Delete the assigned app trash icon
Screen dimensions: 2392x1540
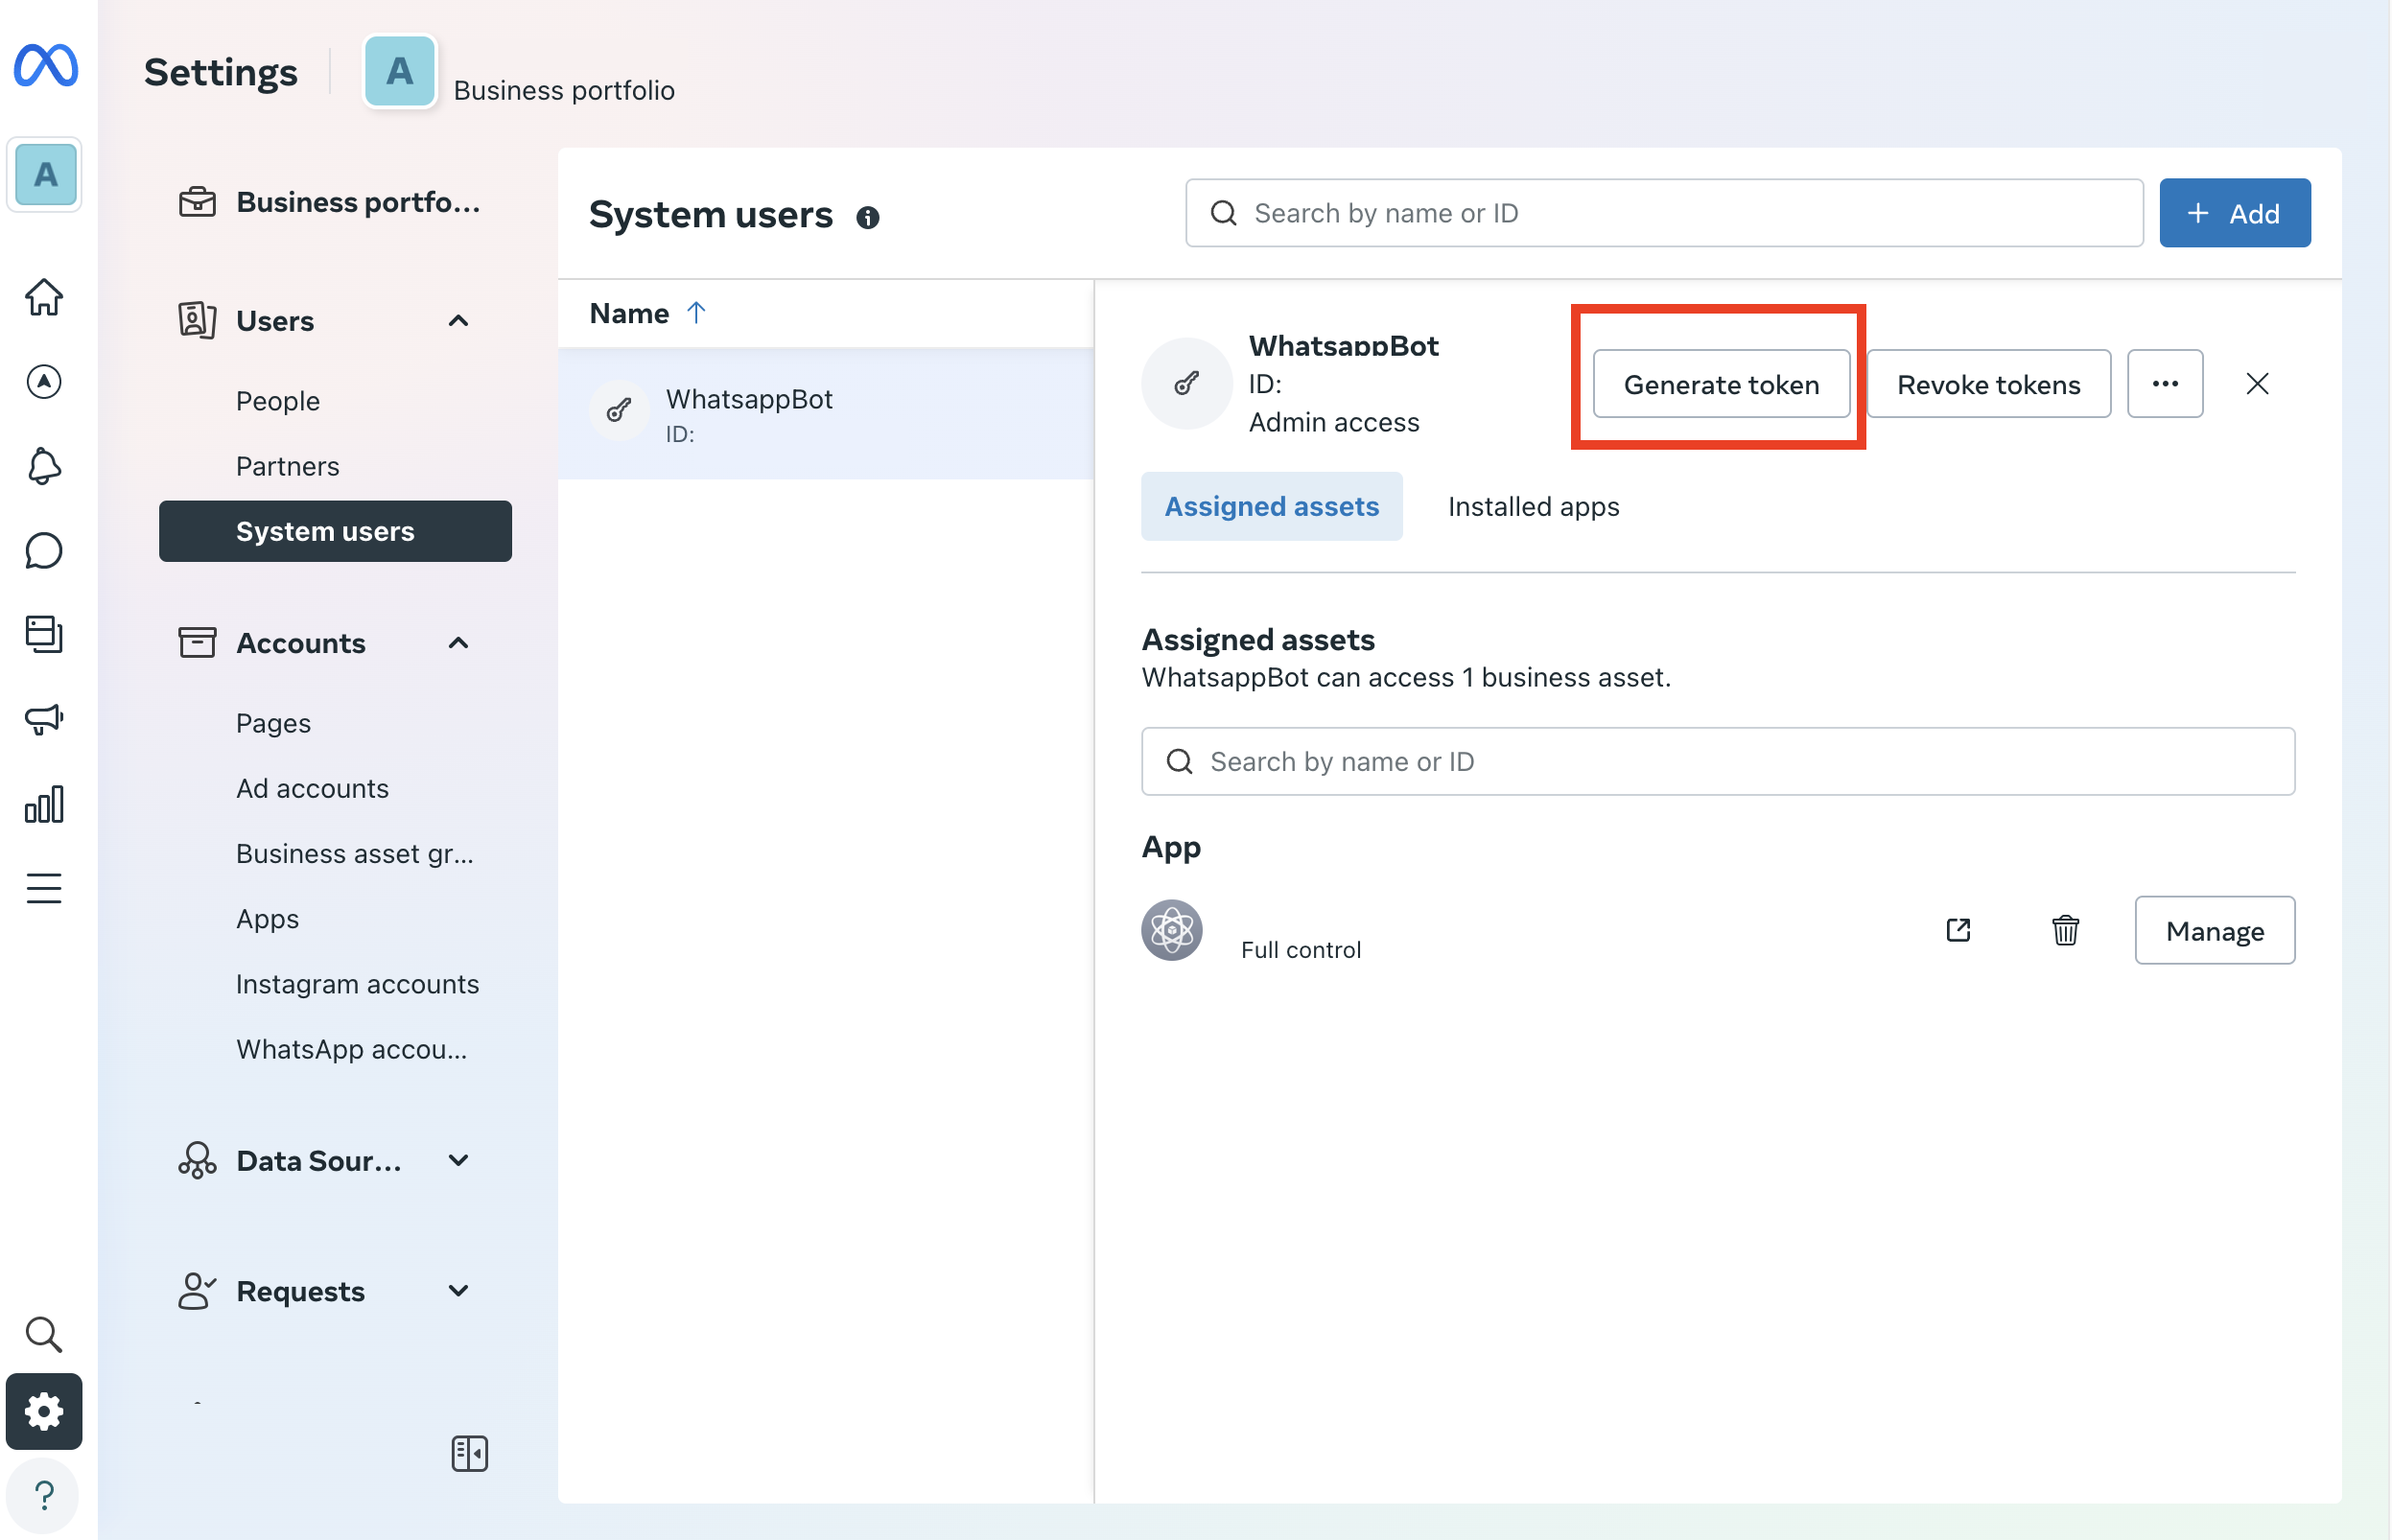click(x=2065, y=930)
